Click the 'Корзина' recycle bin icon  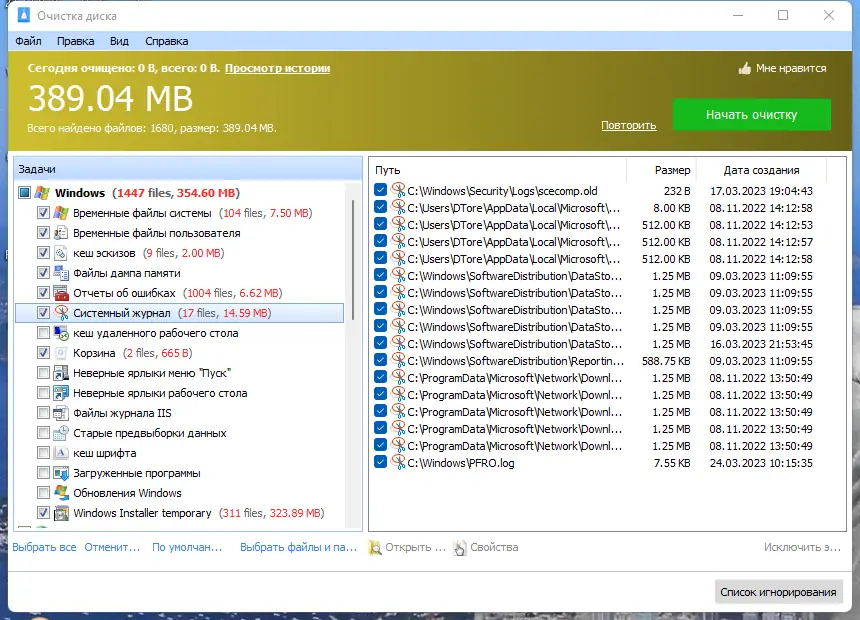(x=61, y=353)
